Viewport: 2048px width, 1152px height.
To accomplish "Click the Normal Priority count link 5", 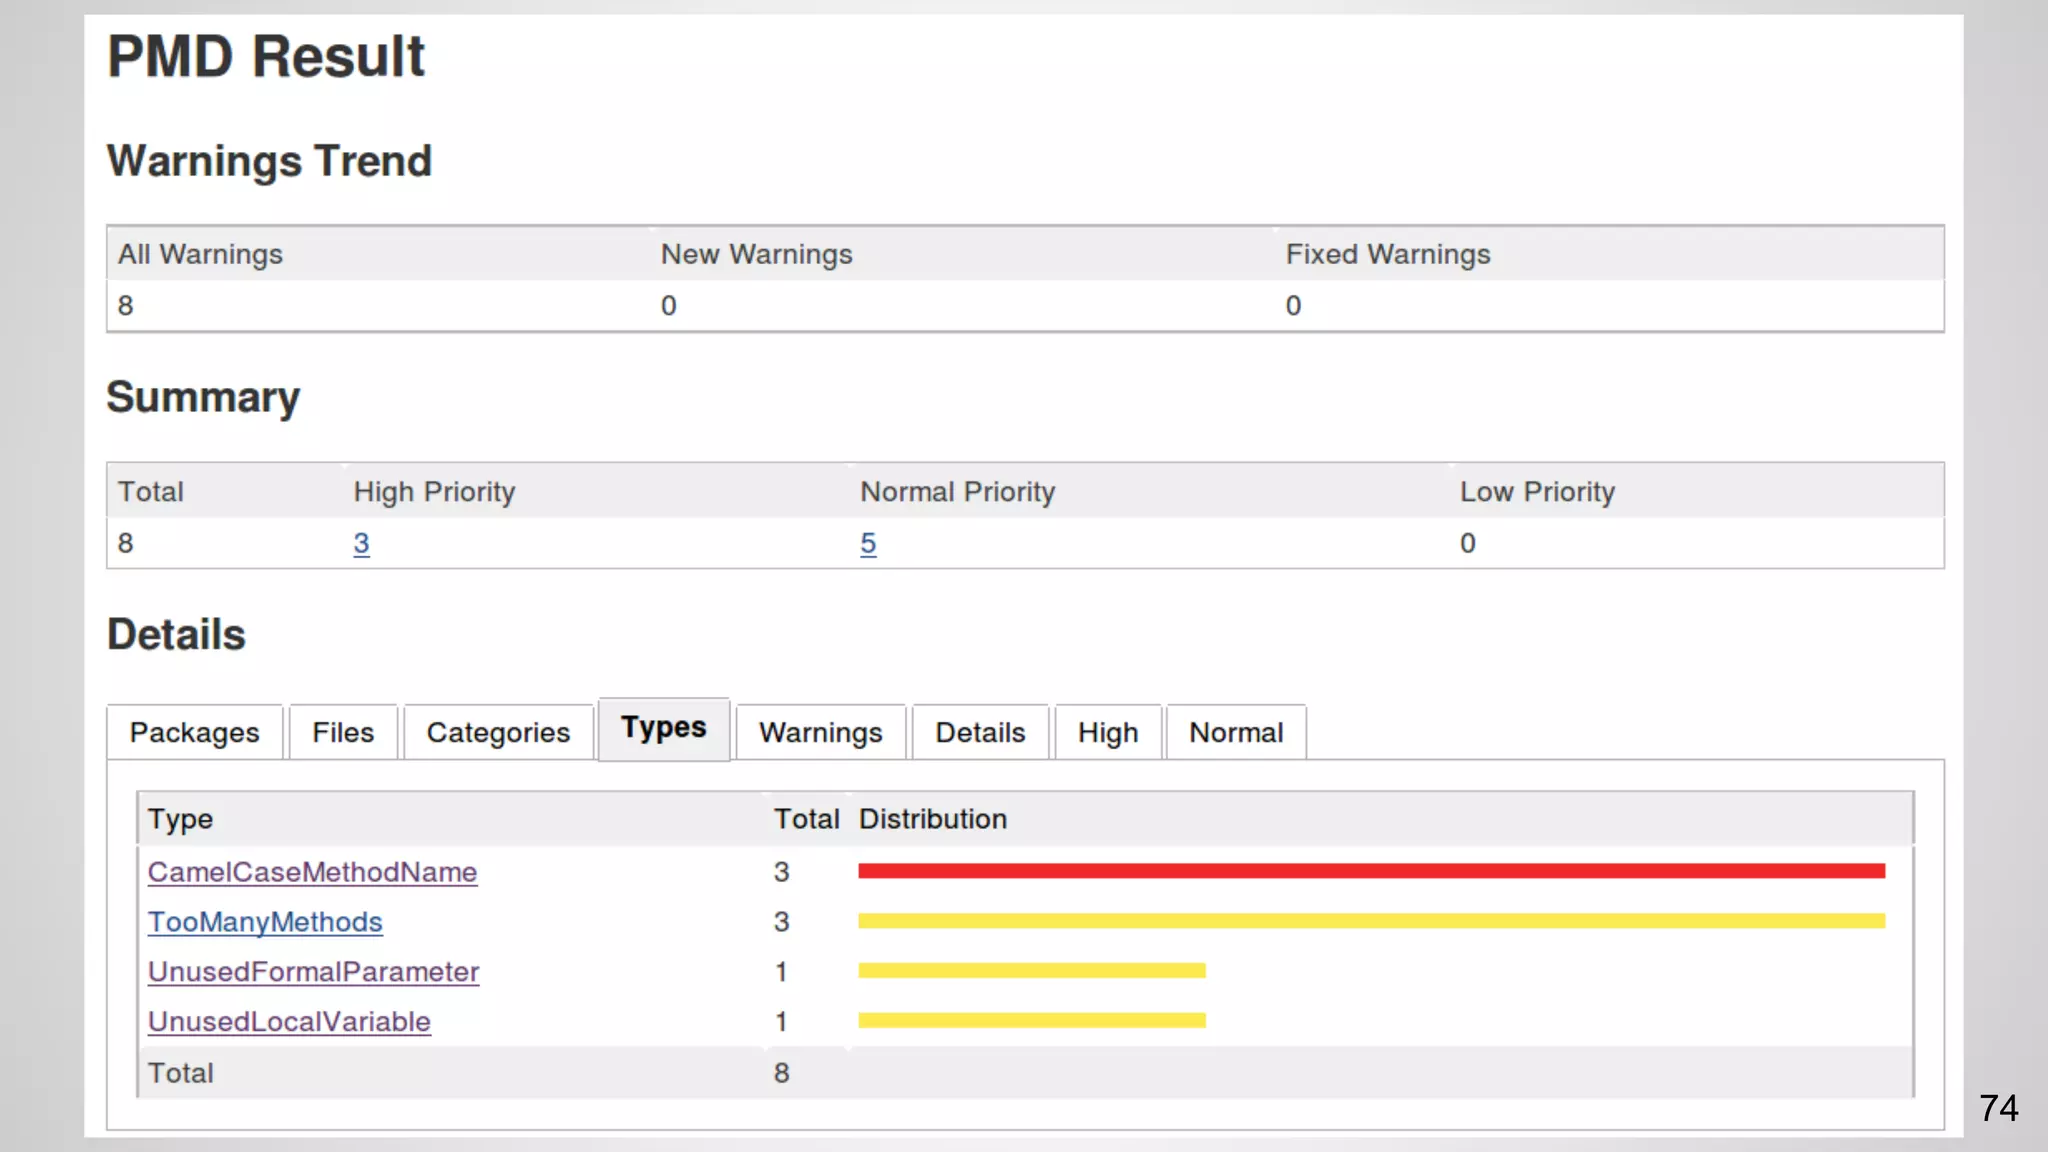I will pyautogui.click(x=868, y=543).
